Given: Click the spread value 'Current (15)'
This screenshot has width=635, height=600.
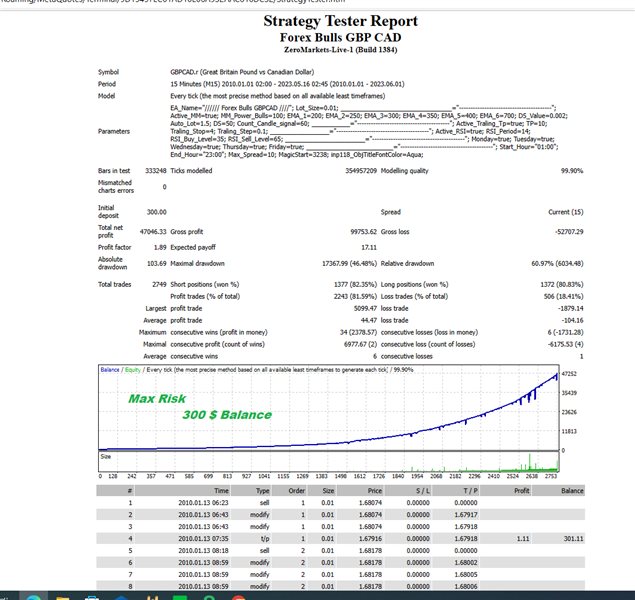Looking at the screenshot, I should [566, 212].
